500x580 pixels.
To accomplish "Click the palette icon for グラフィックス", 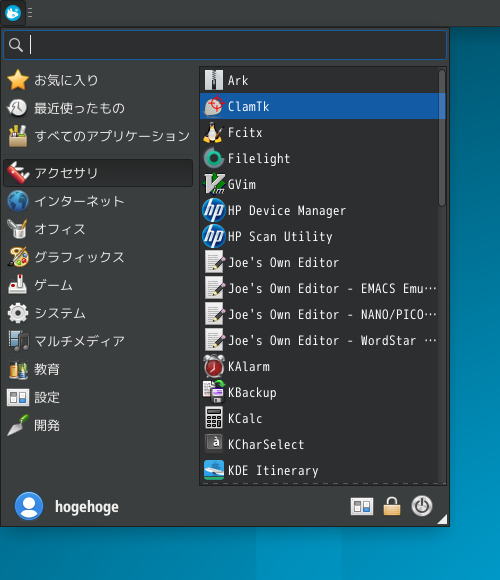I will click(x=18, y=257).
